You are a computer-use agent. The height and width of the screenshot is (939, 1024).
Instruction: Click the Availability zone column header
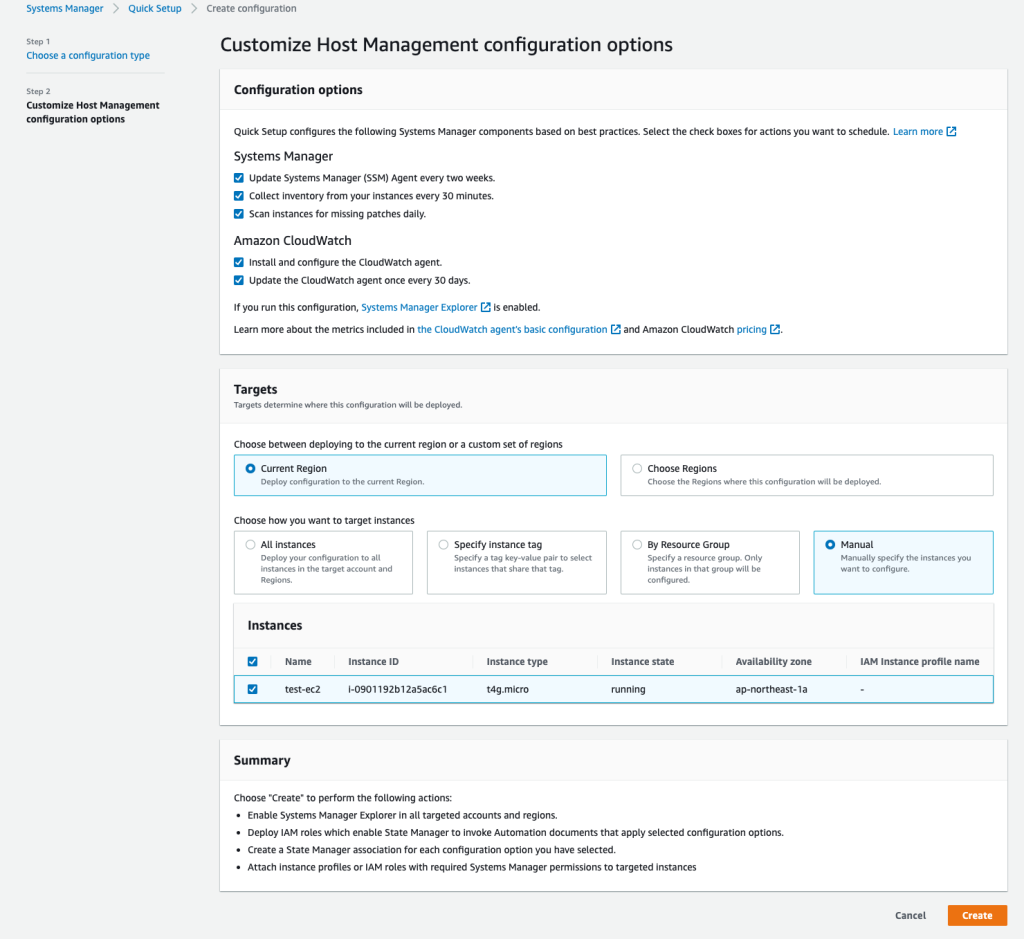pyautogui.click(x=773, y=661)
